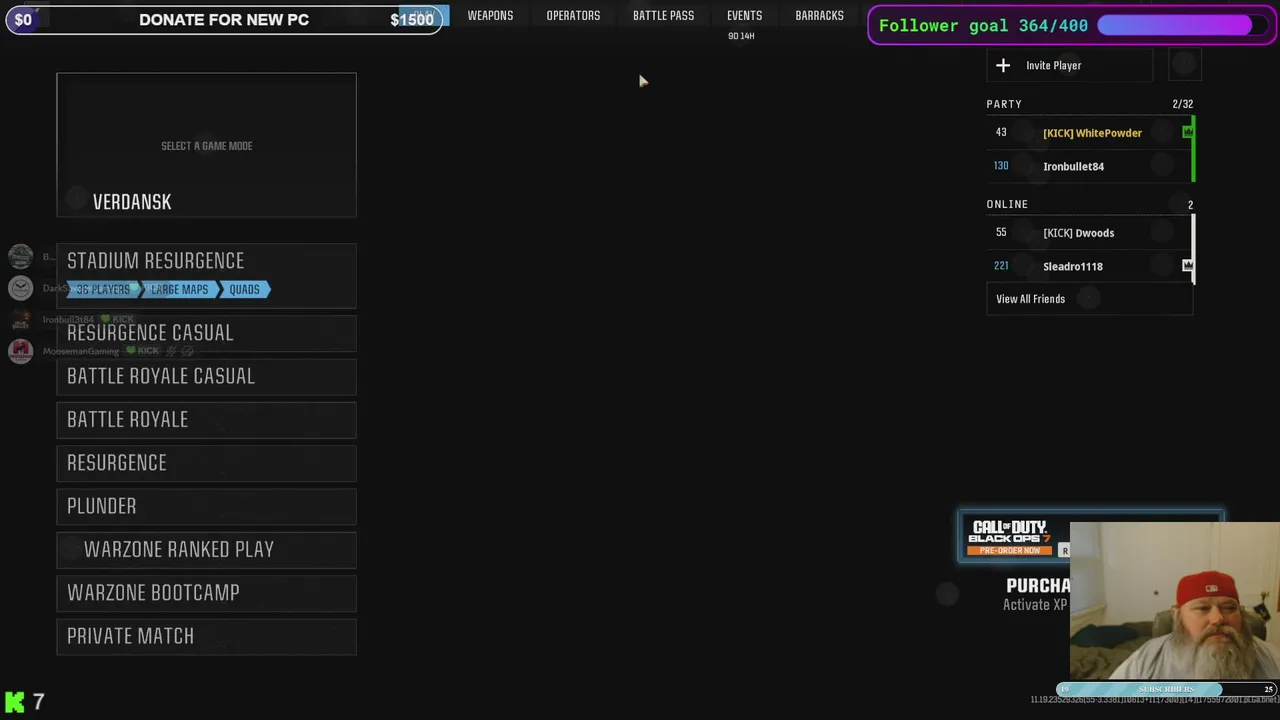Image resolution: width=1280 pixels, height=720 pixels.
Task: Click the green Kick logo at bottom left
Action: [x=15, y=702]
